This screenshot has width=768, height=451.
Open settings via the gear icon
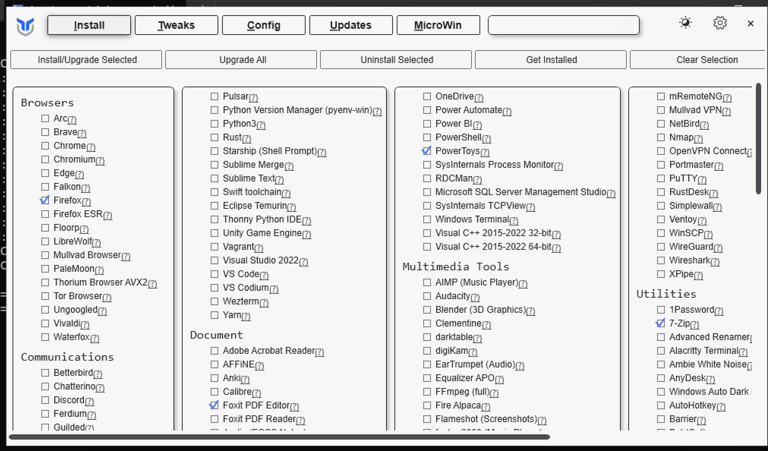(x=720, y=23)
